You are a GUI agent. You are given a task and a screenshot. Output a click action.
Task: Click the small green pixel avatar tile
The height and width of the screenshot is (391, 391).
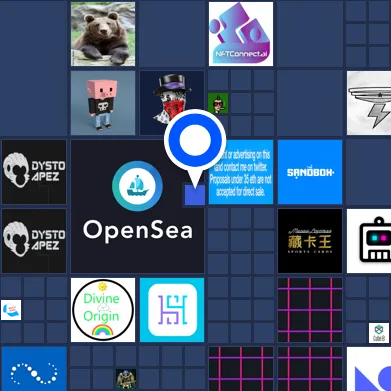[218, 103]
